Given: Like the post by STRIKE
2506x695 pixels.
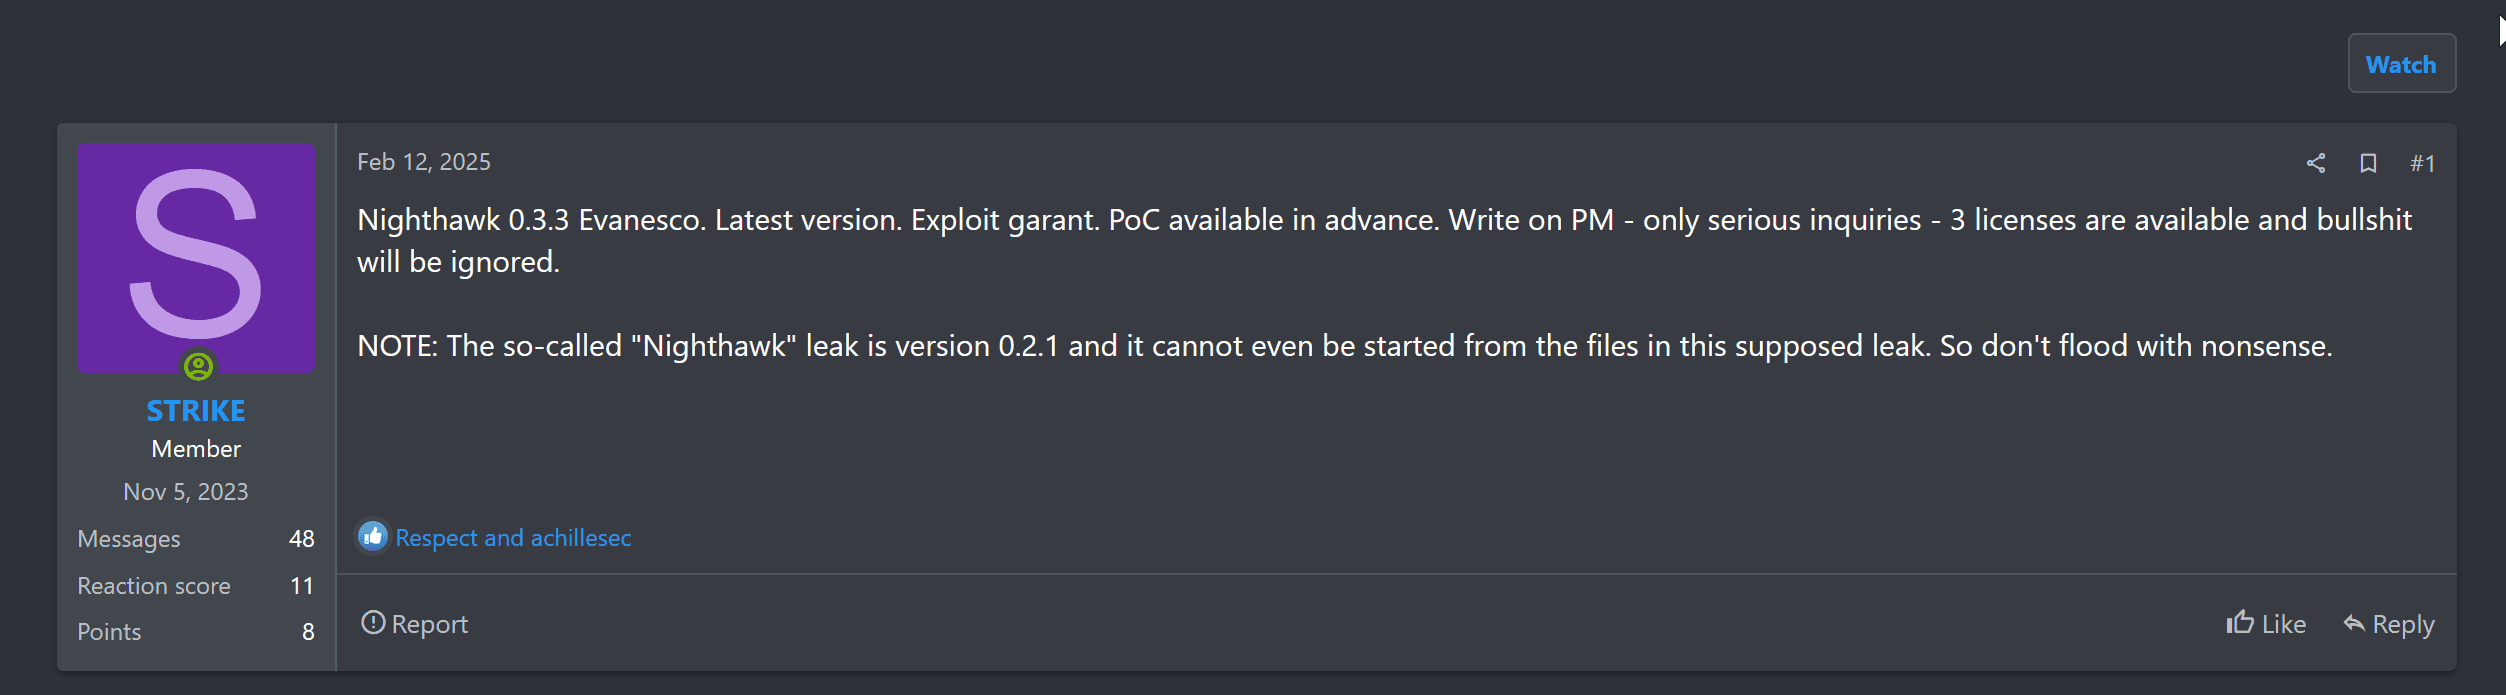Looking at the screenshot, I should click(x=2266, y=624).
